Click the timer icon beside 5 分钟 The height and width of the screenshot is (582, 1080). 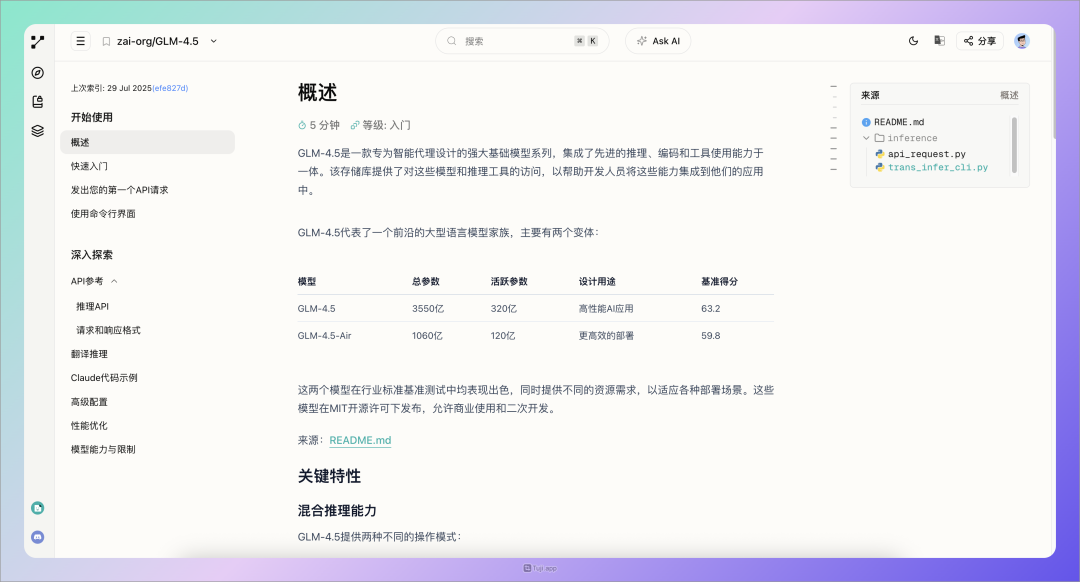(x=302, y=125)
